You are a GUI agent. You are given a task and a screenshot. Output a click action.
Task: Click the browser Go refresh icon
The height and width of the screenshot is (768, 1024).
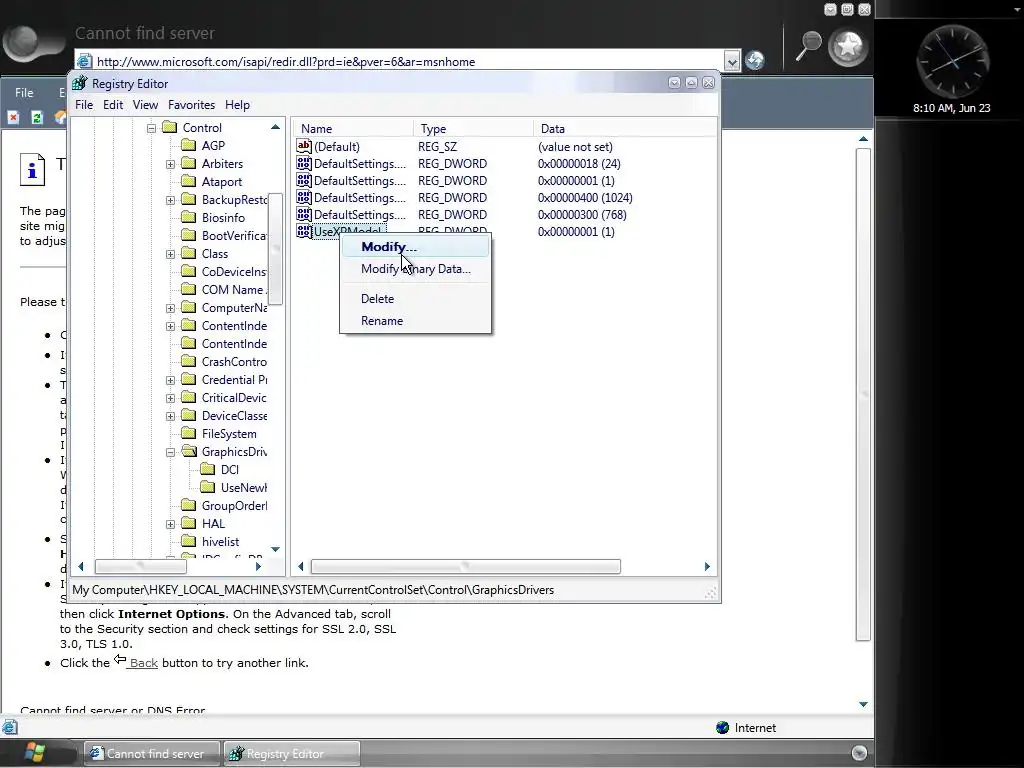click(x=755, y=60)
